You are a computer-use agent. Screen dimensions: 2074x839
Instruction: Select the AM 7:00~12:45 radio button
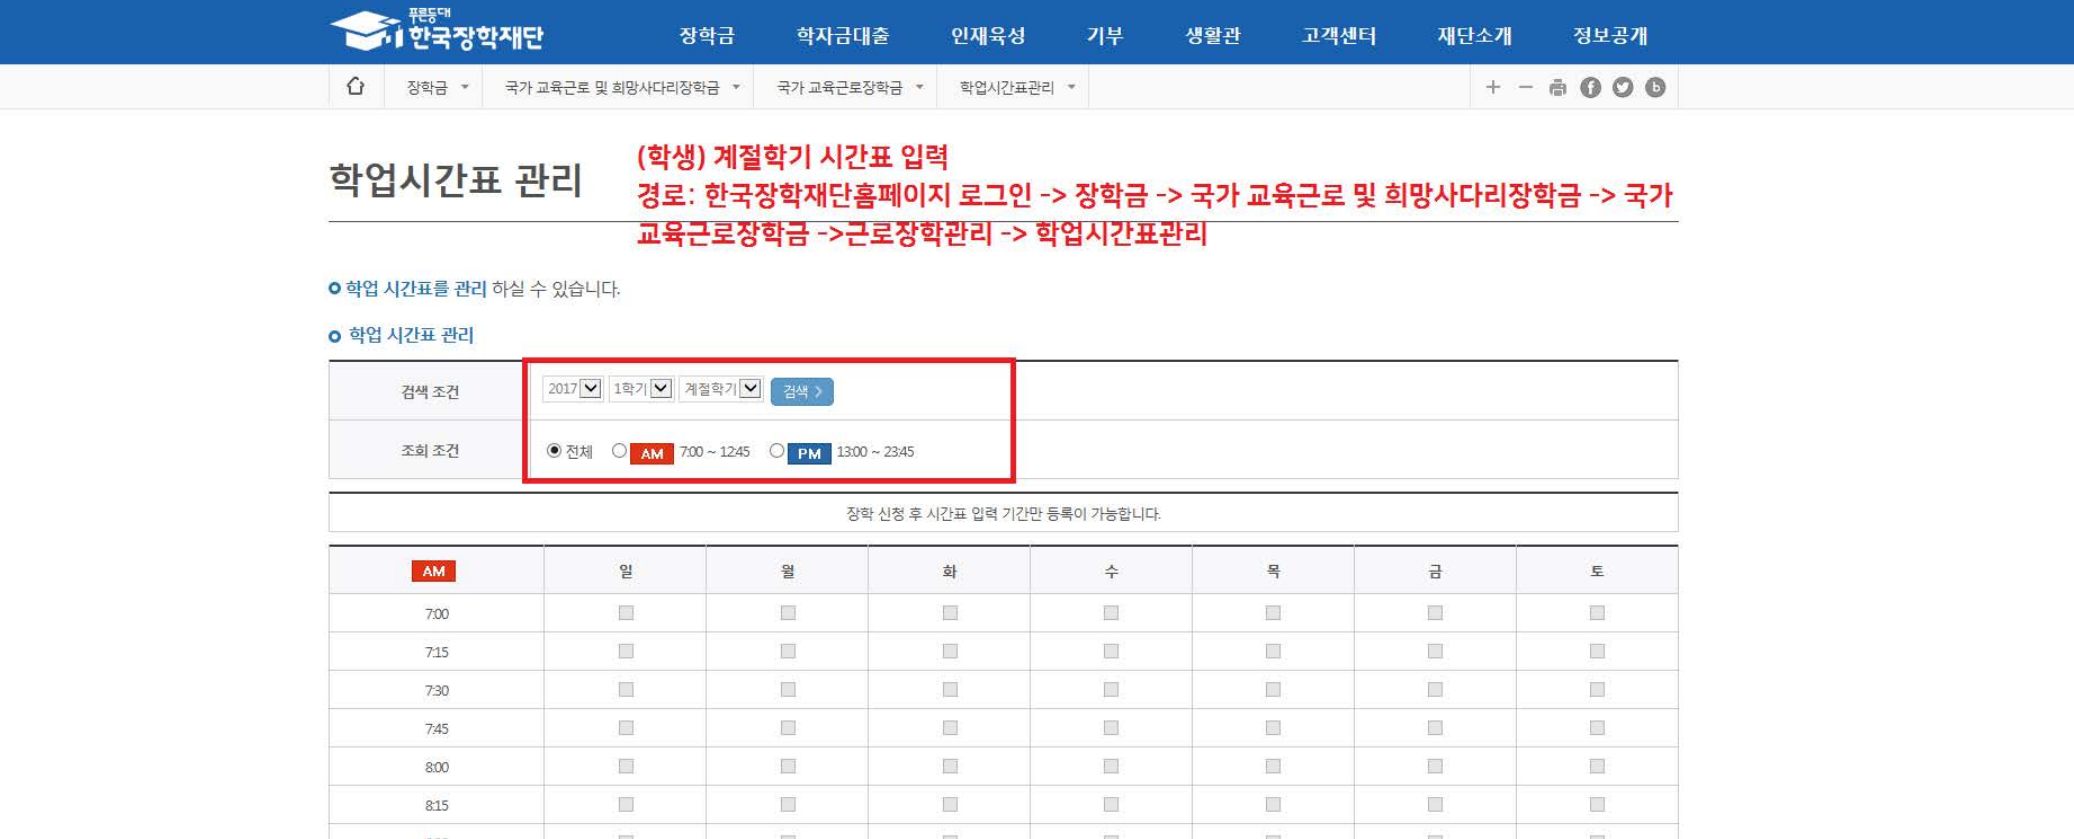pos(620,451)
